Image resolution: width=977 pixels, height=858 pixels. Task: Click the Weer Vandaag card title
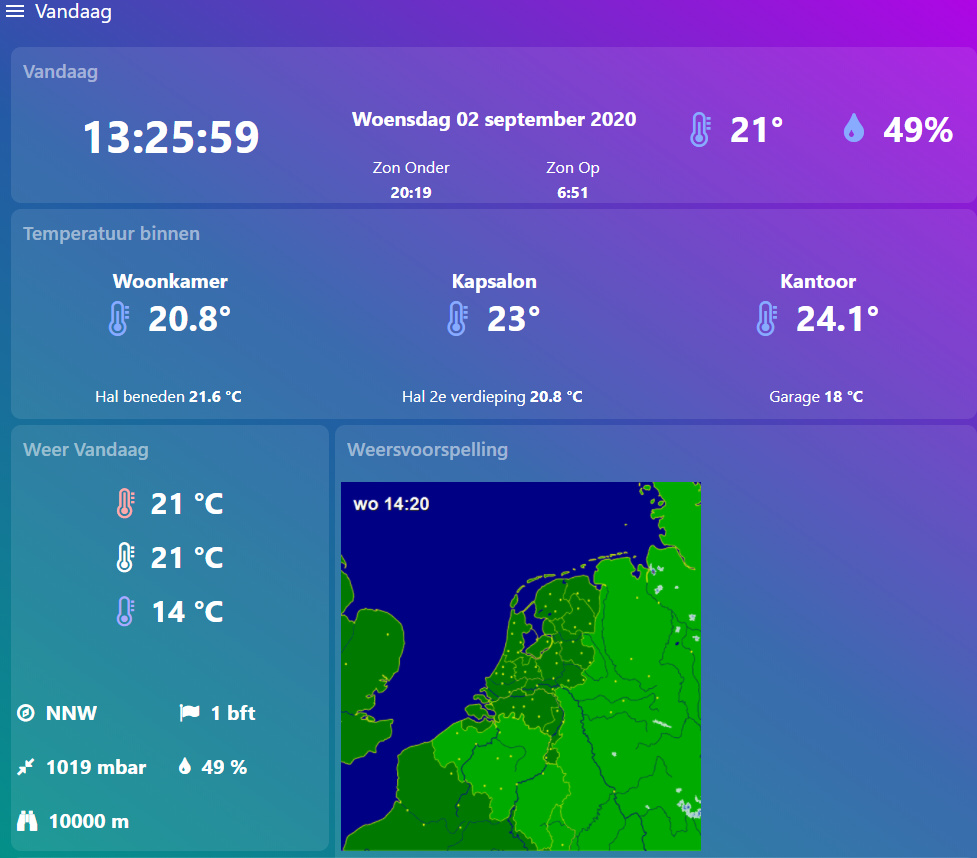[86, 449]
